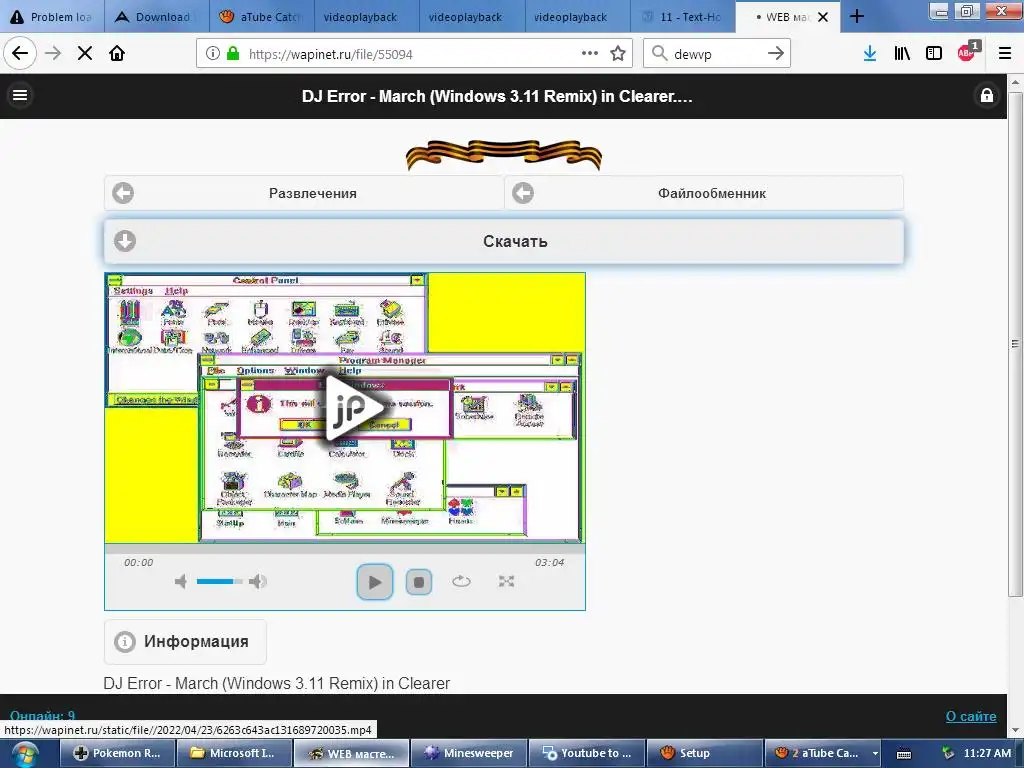Switch to Pokemon R... taskbar window
This screenshot has height=768, width=1024.
coord(118,753)
